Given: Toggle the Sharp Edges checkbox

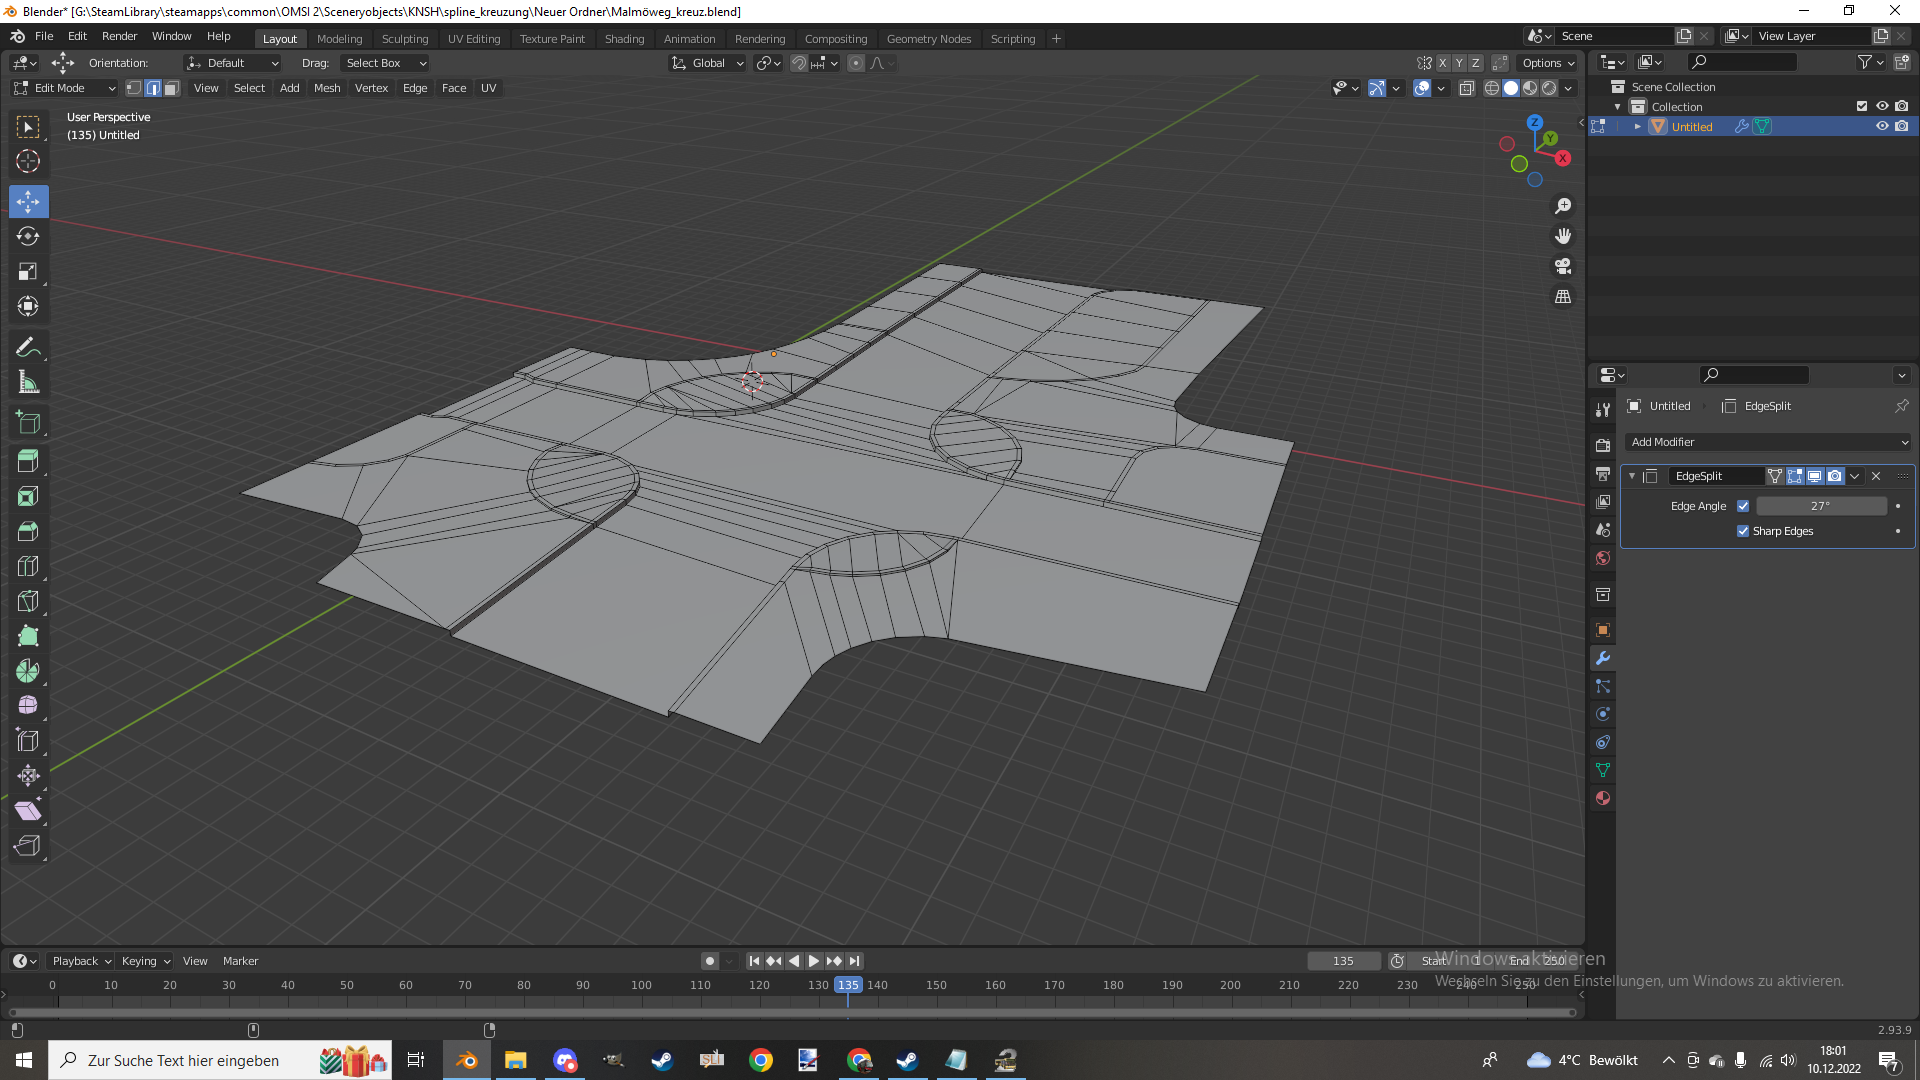Looking at the screenshot, I should [x=1743, y=531].
